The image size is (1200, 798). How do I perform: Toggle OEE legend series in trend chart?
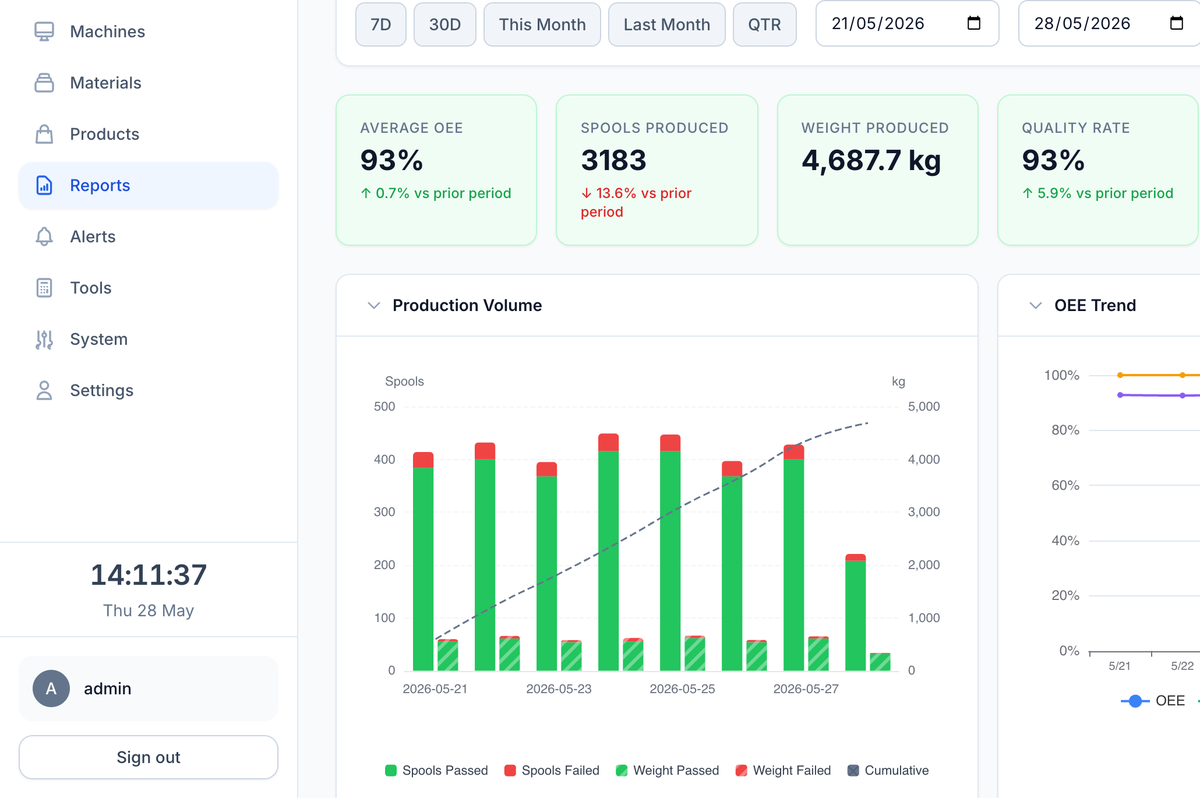tap(1153, 701)
